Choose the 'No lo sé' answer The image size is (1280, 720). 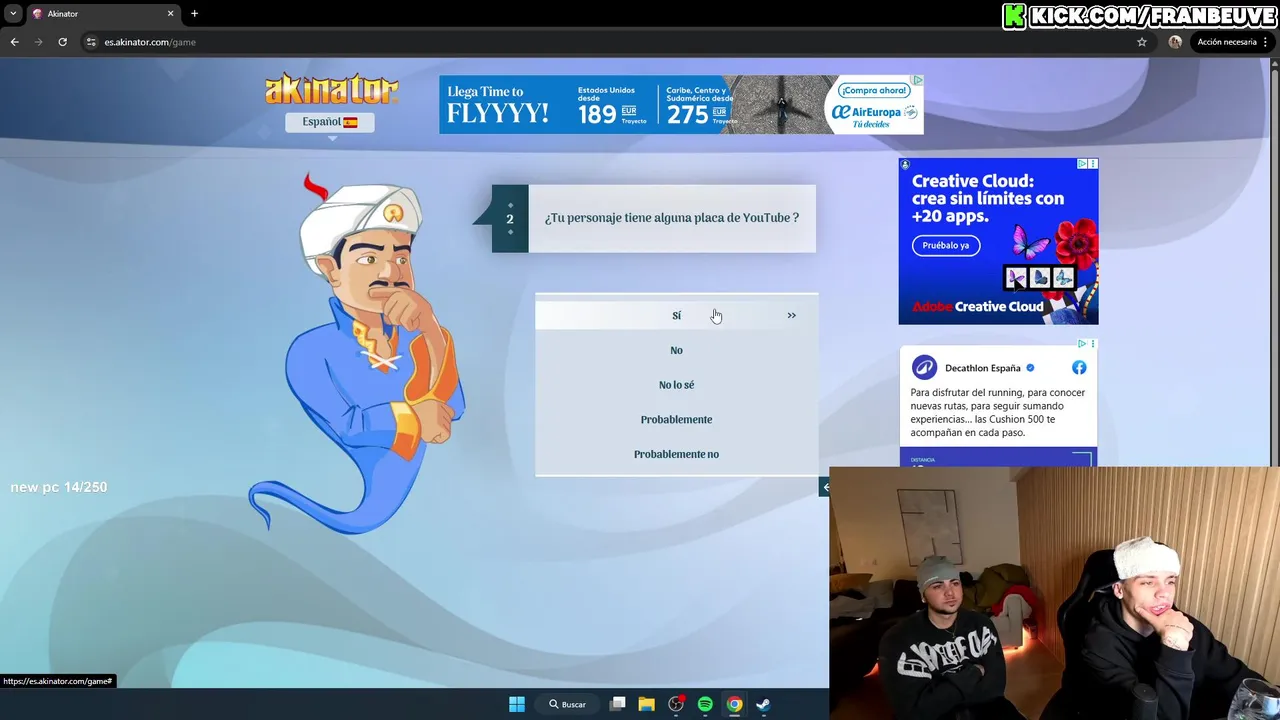[x=676, y=385]
